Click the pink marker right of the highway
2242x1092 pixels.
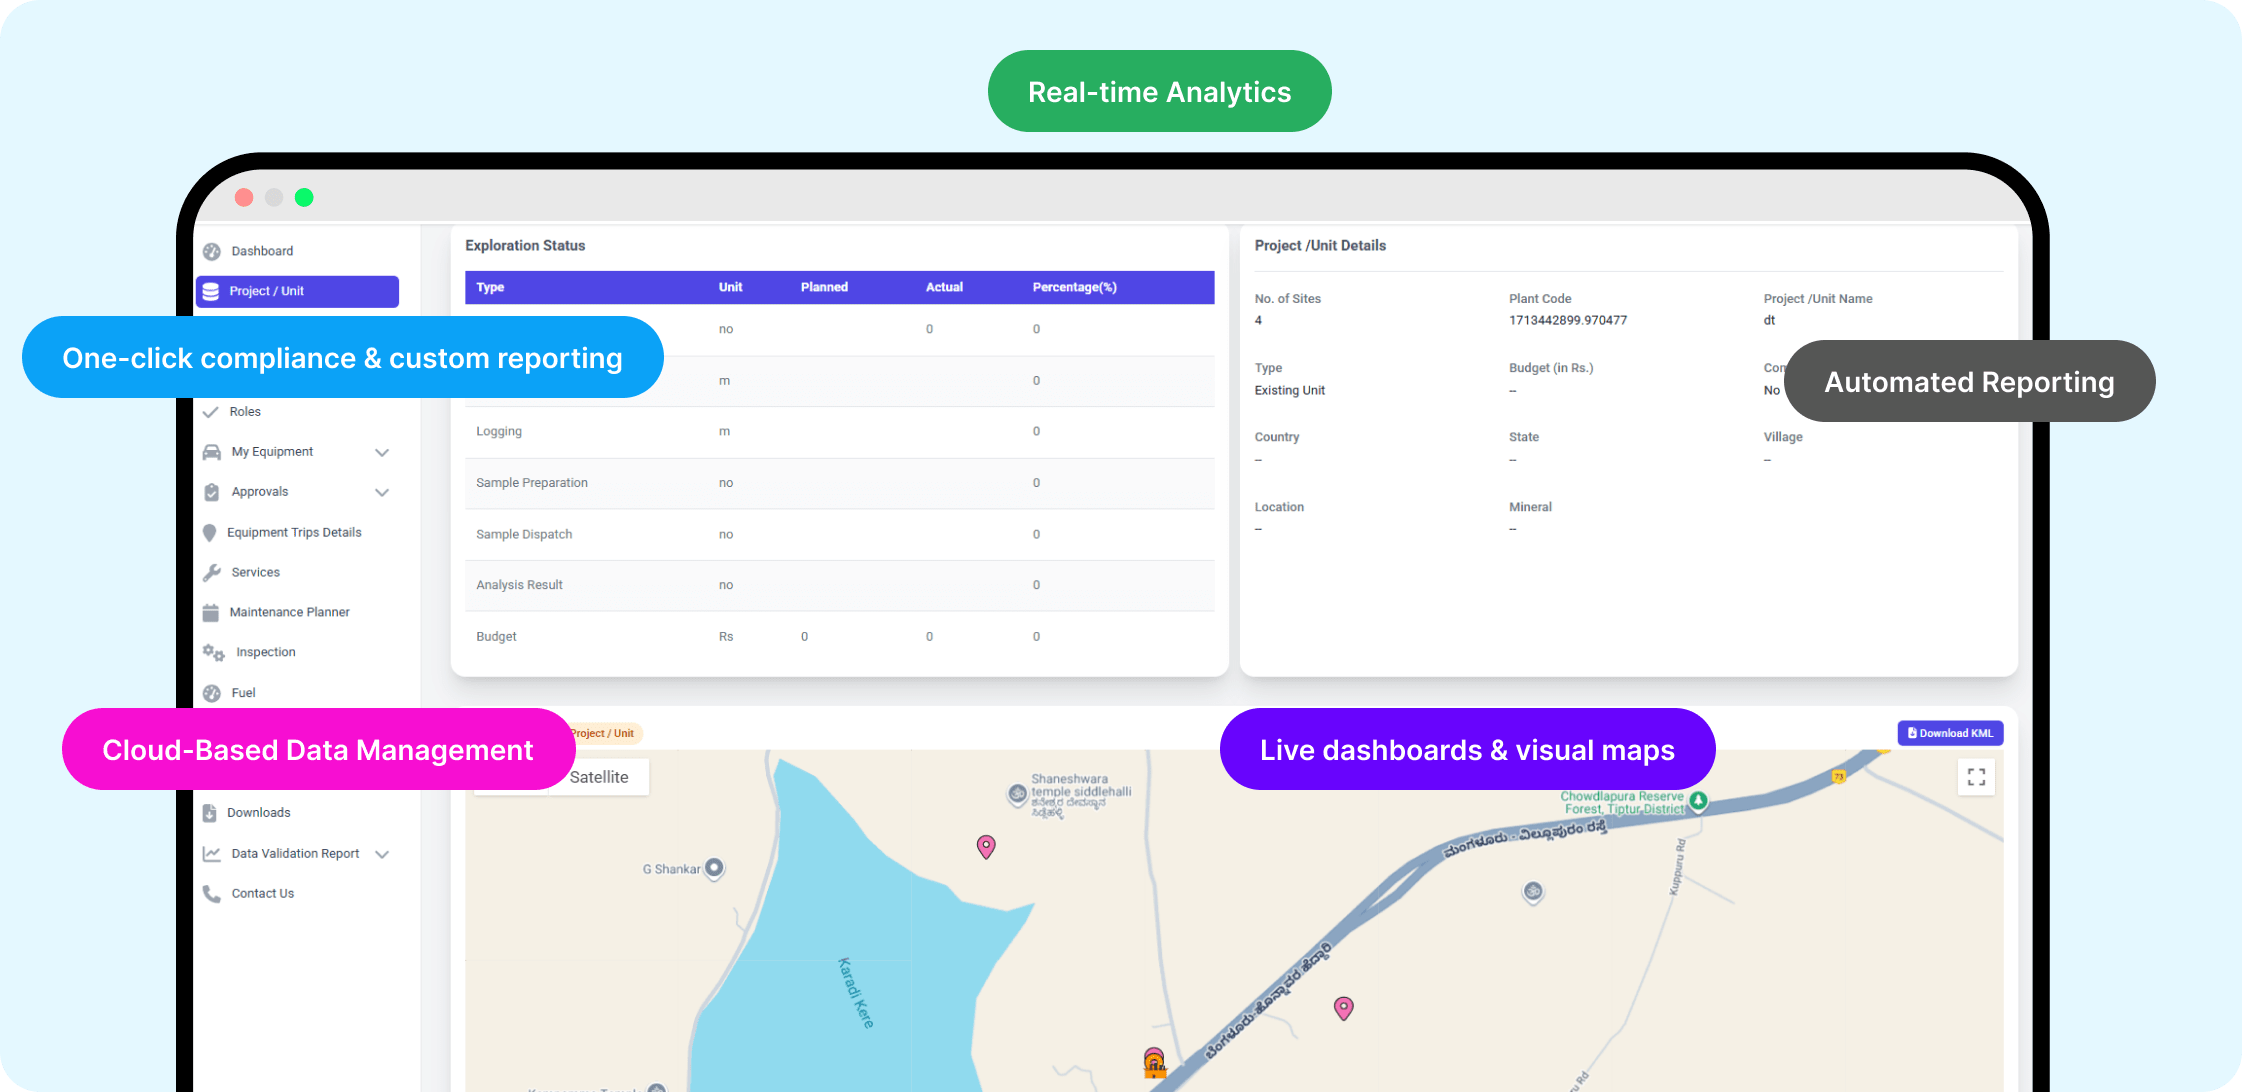(1344, 1008)
